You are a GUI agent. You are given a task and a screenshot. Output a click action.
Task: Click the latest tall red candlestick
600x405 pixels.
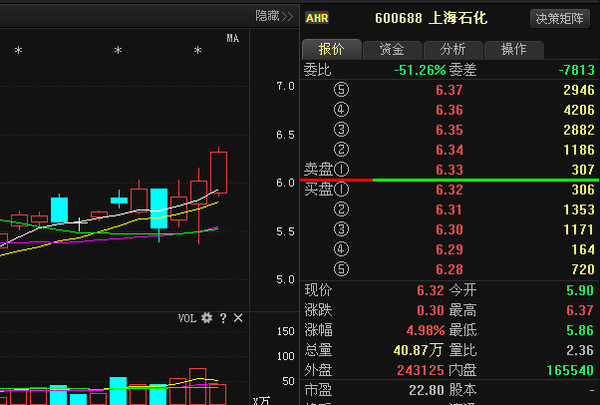[x=218, y=172]
